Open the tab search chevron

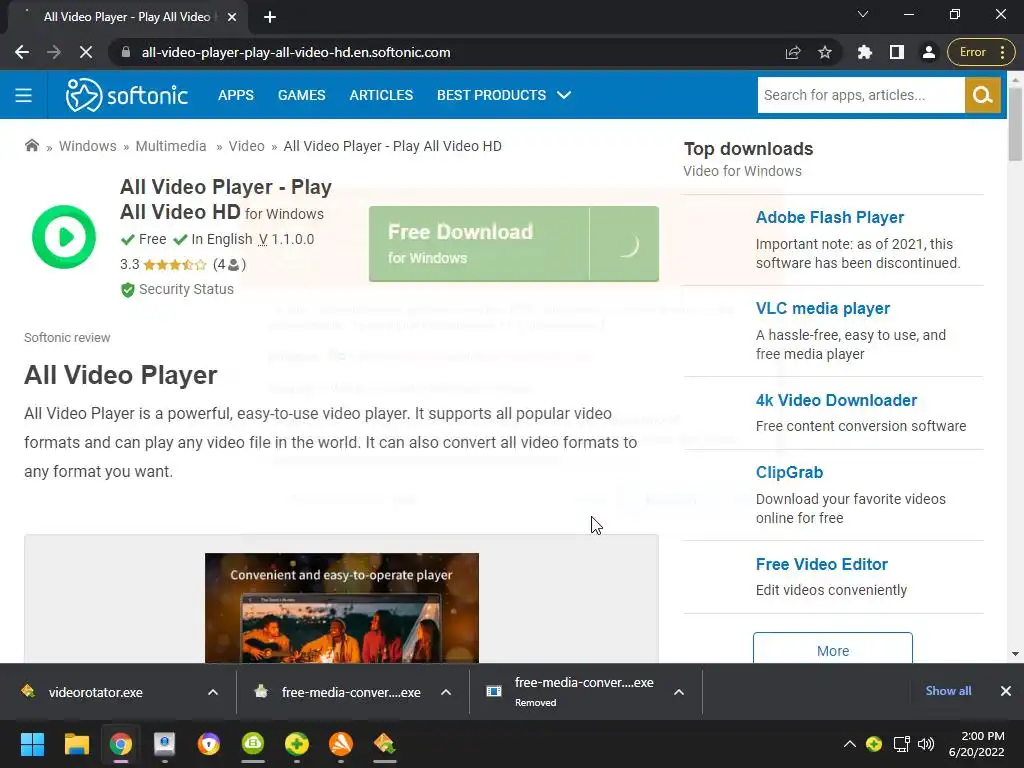tap(863, 14)
